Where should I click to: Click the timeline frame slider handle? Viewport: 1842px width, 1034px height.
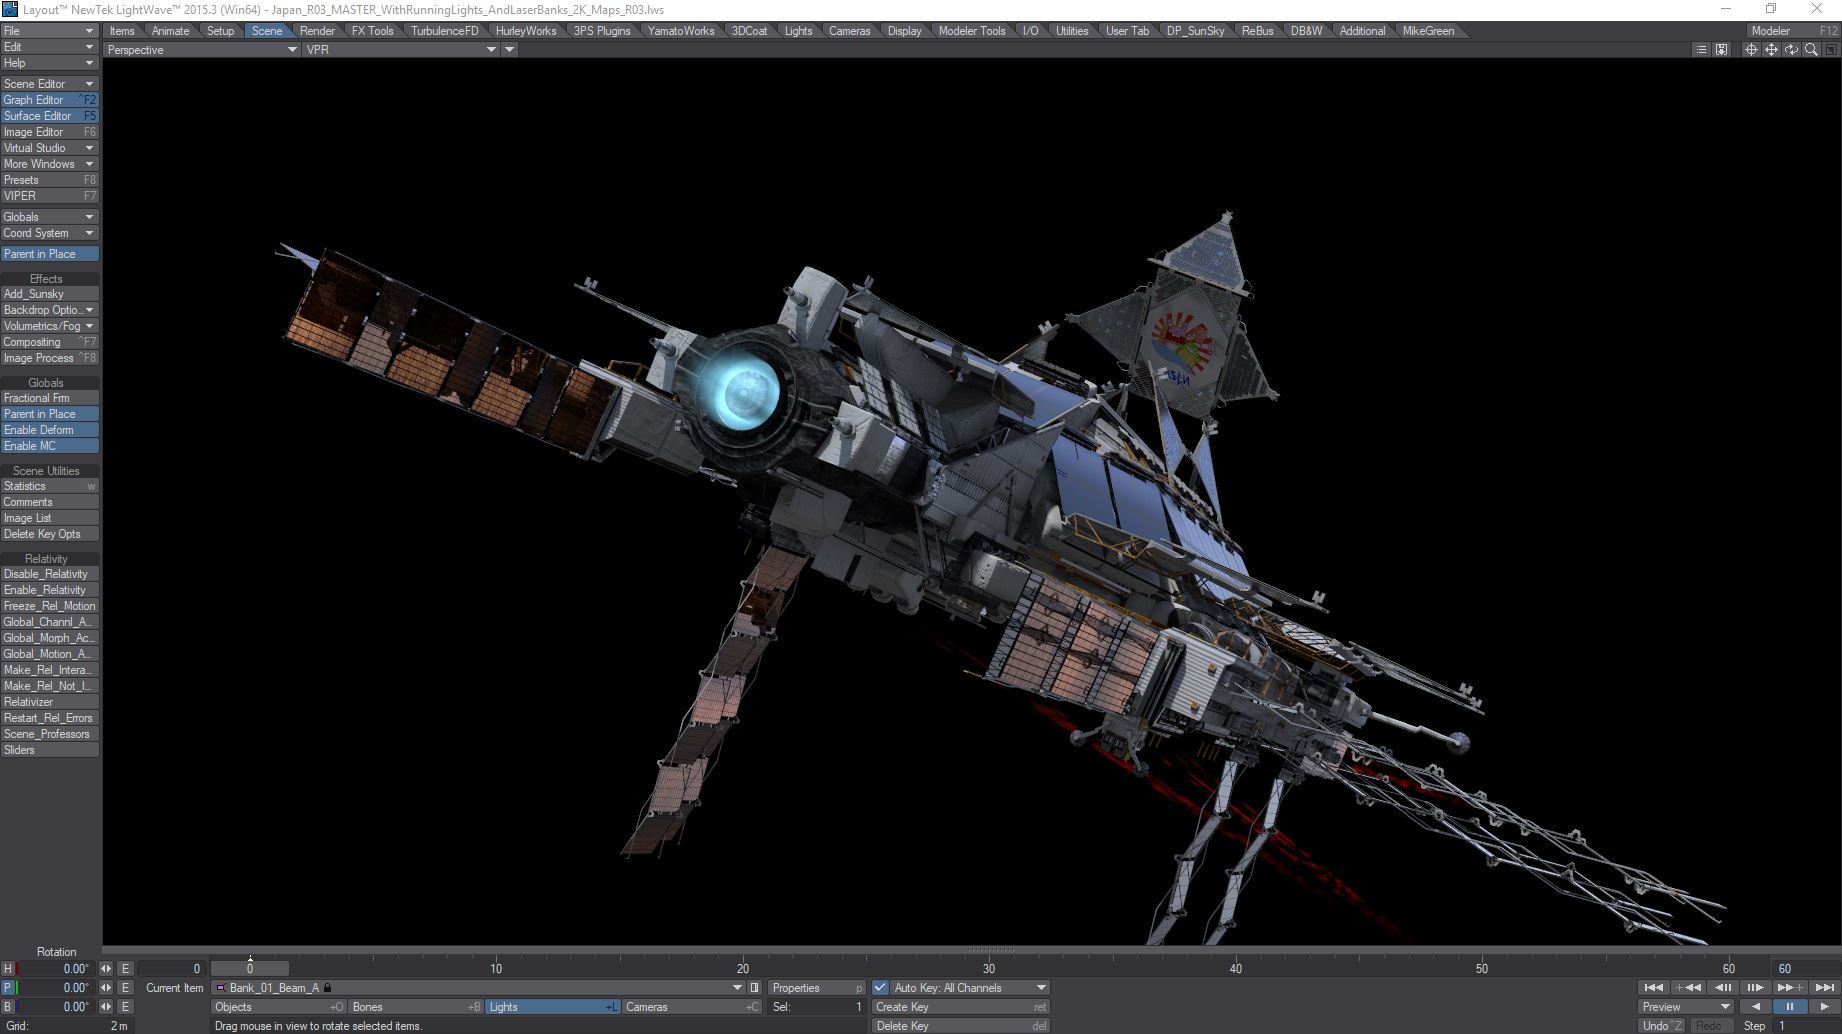(x=250, y=968)
